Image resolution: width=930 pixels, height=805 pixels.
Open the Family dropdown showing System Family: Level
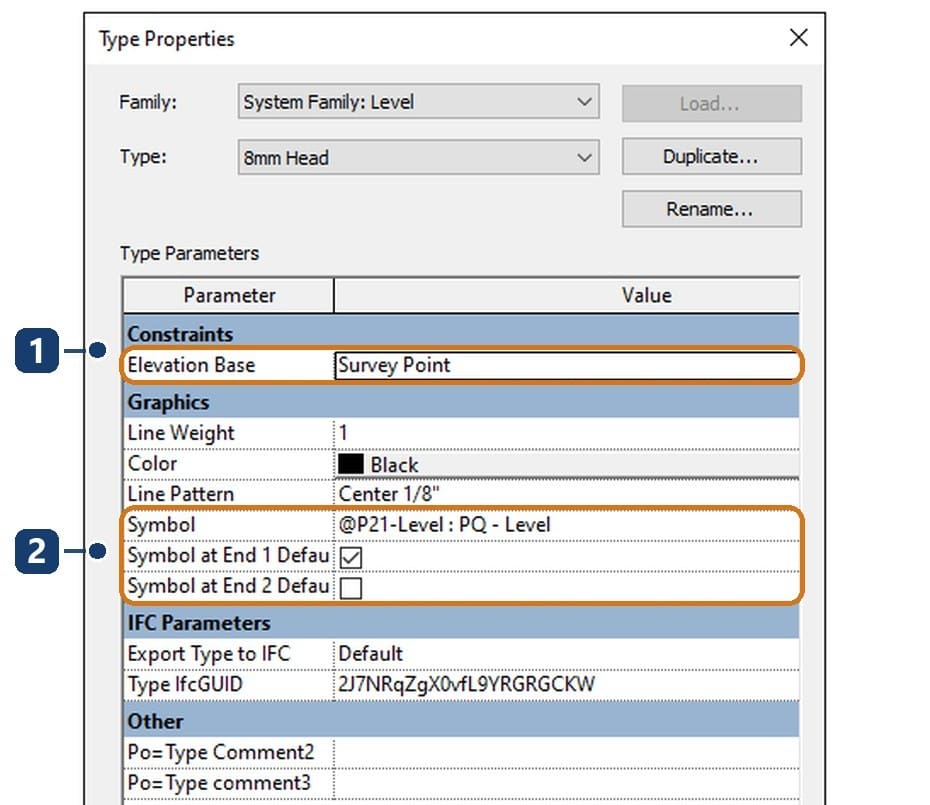[418, 101]
